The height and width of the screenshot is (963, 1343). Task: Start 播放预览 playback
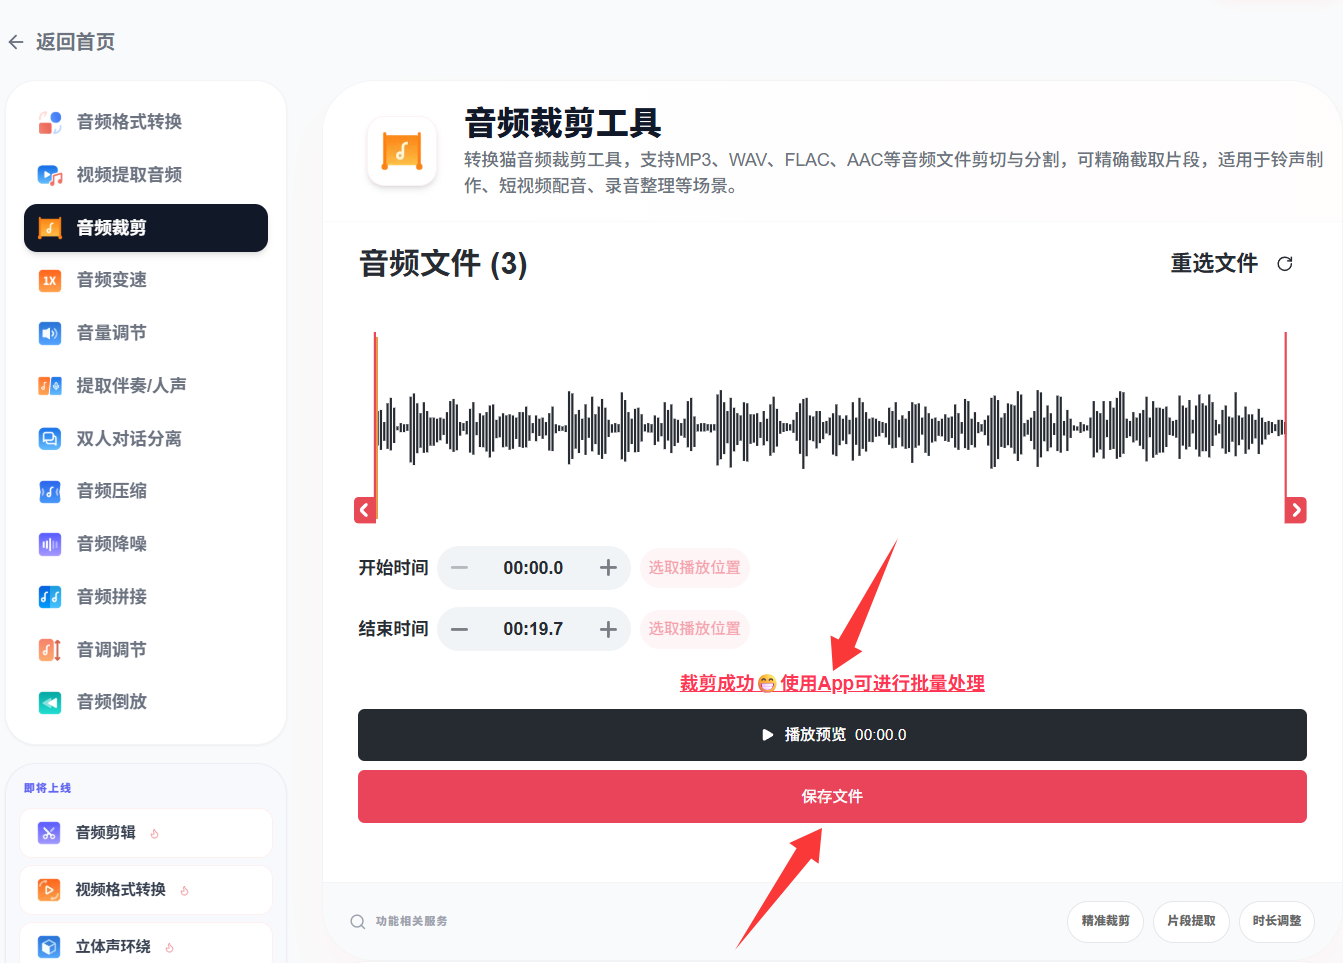tap(832, 734)
